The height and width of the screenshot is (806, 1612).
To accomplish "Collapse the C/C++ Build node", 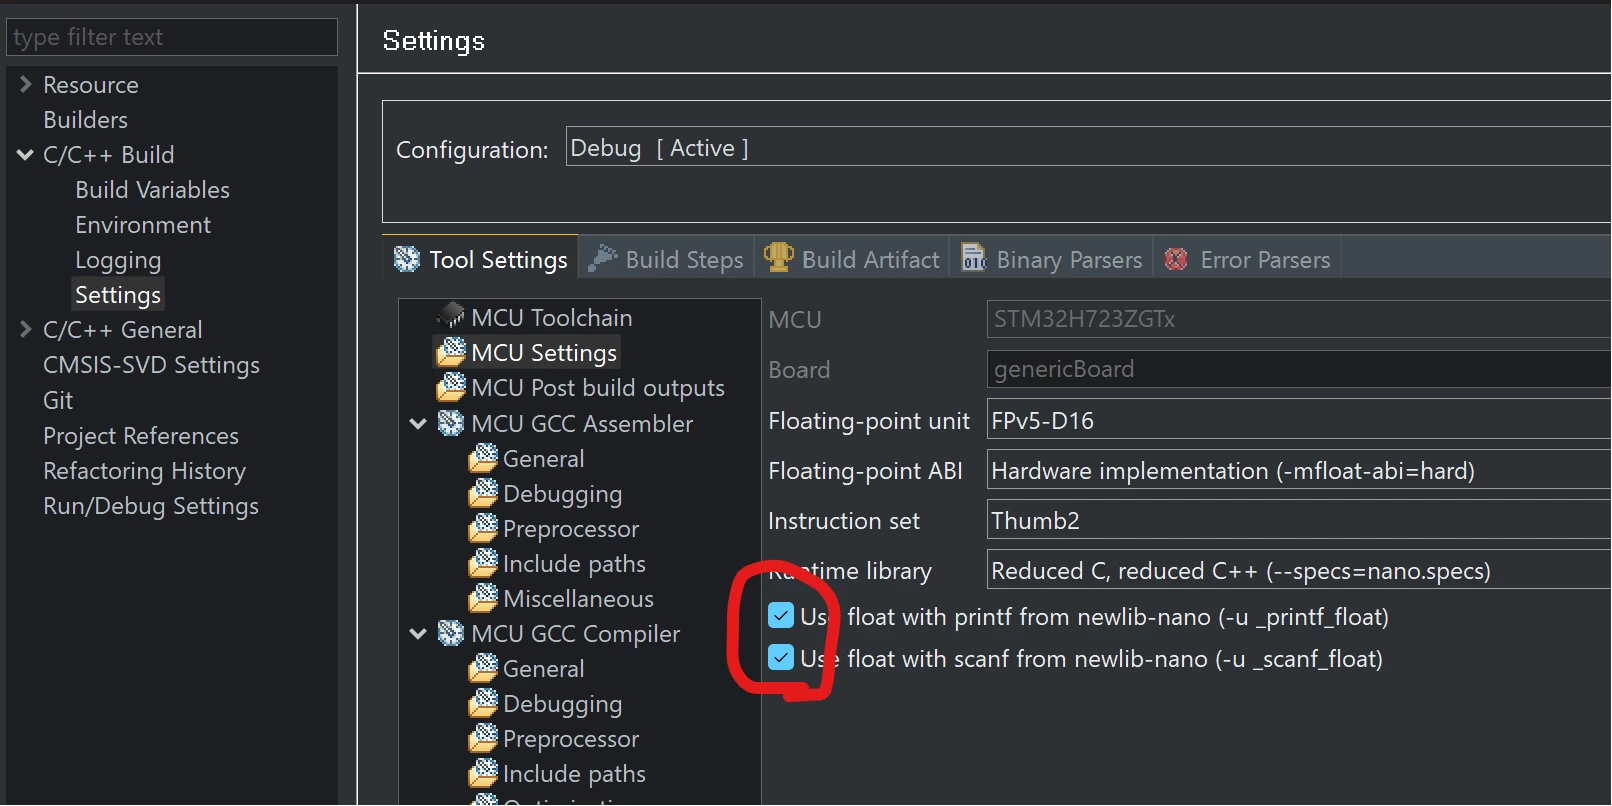I will tap(26, 155).
